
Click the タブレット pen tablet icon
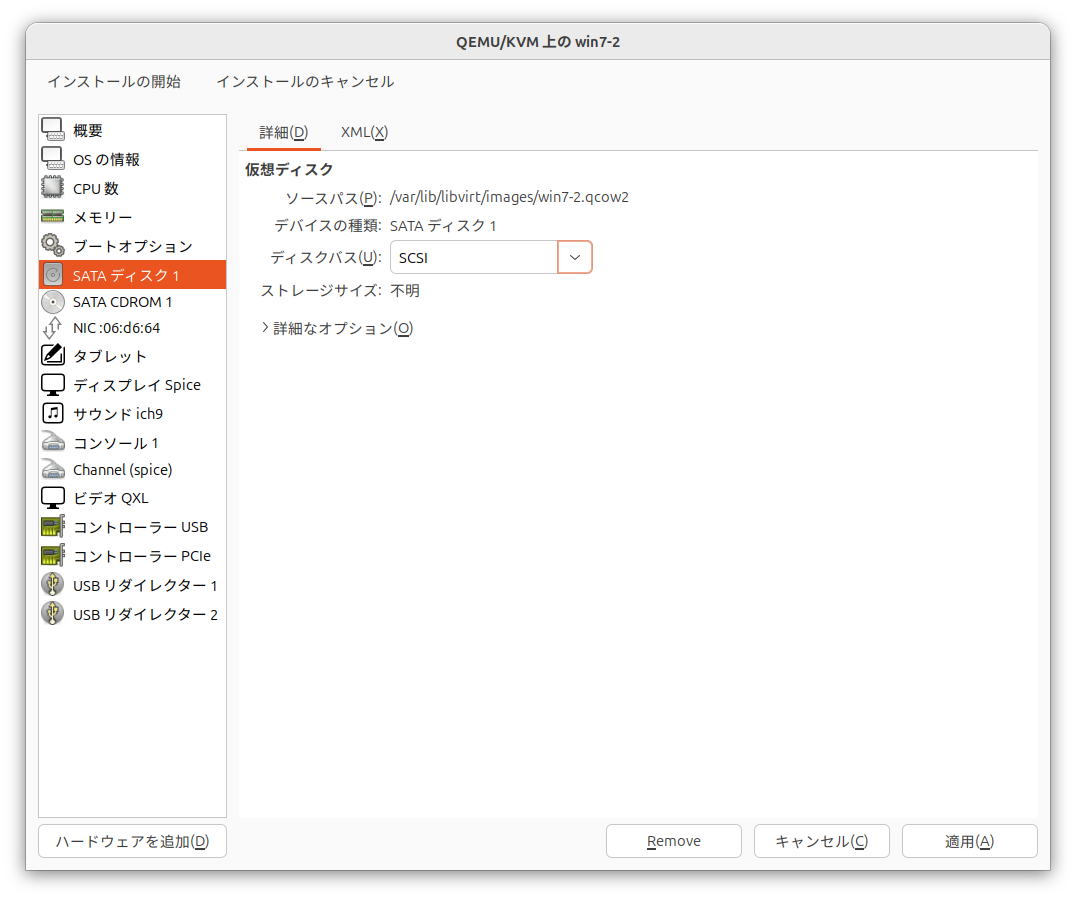tap(53, 355)
